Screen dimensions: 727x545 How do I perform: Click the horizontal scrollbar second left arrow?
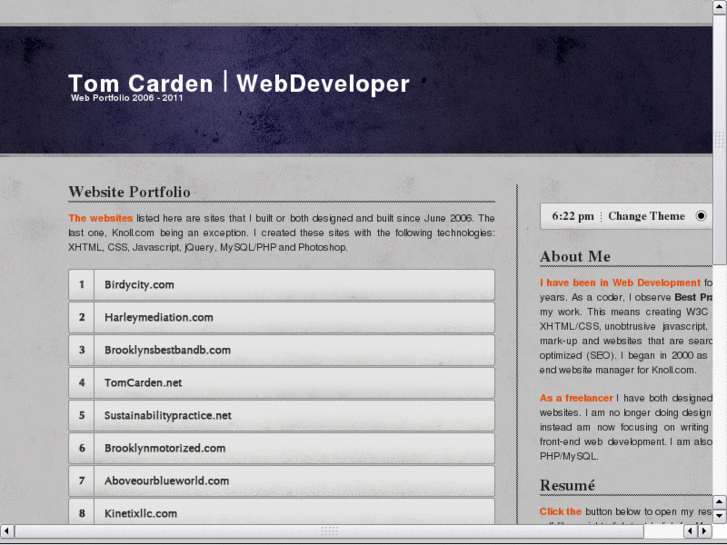pos(691,531)
